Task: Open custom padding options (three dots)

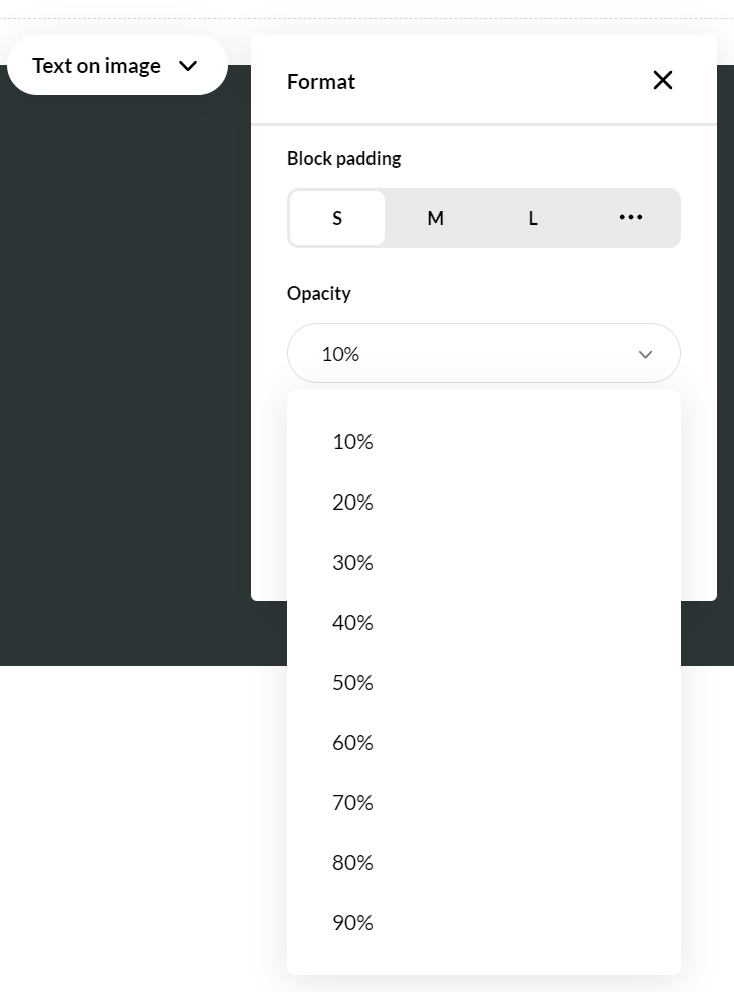Action: click(631, 218)
